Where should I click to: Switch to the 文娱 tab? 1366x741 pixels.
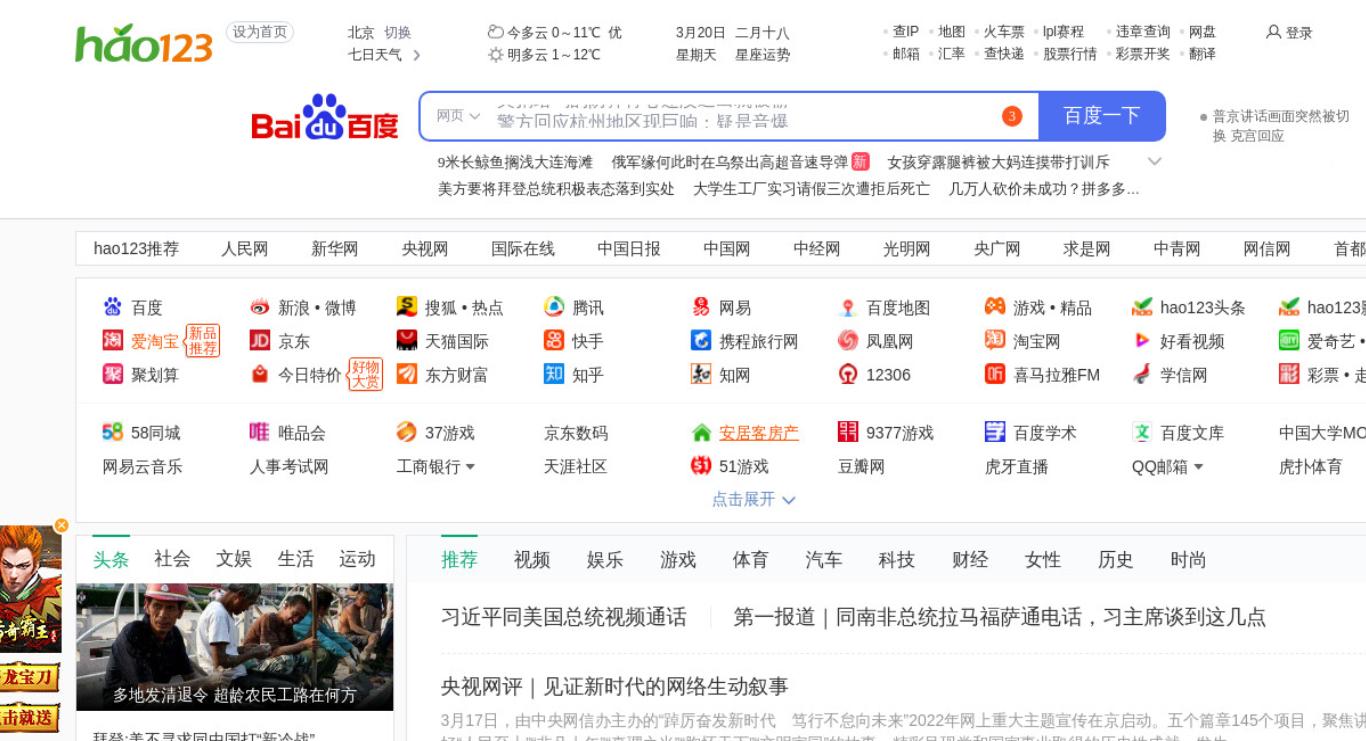pyautogui.click(x=234, y=559)
